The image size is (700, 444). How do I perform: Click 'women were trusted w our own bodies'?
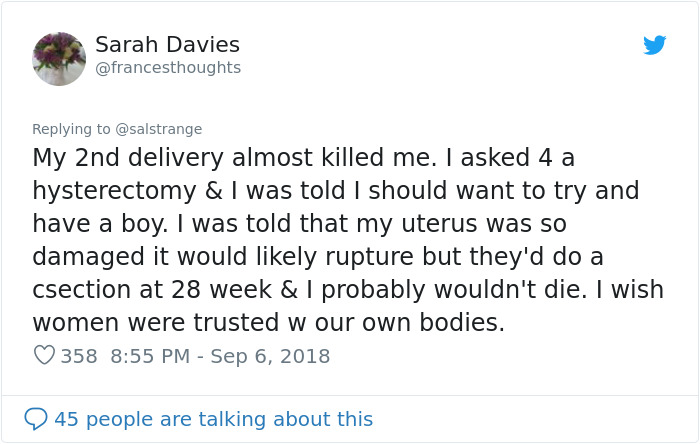pyautogui.click(x=268, y=323)
